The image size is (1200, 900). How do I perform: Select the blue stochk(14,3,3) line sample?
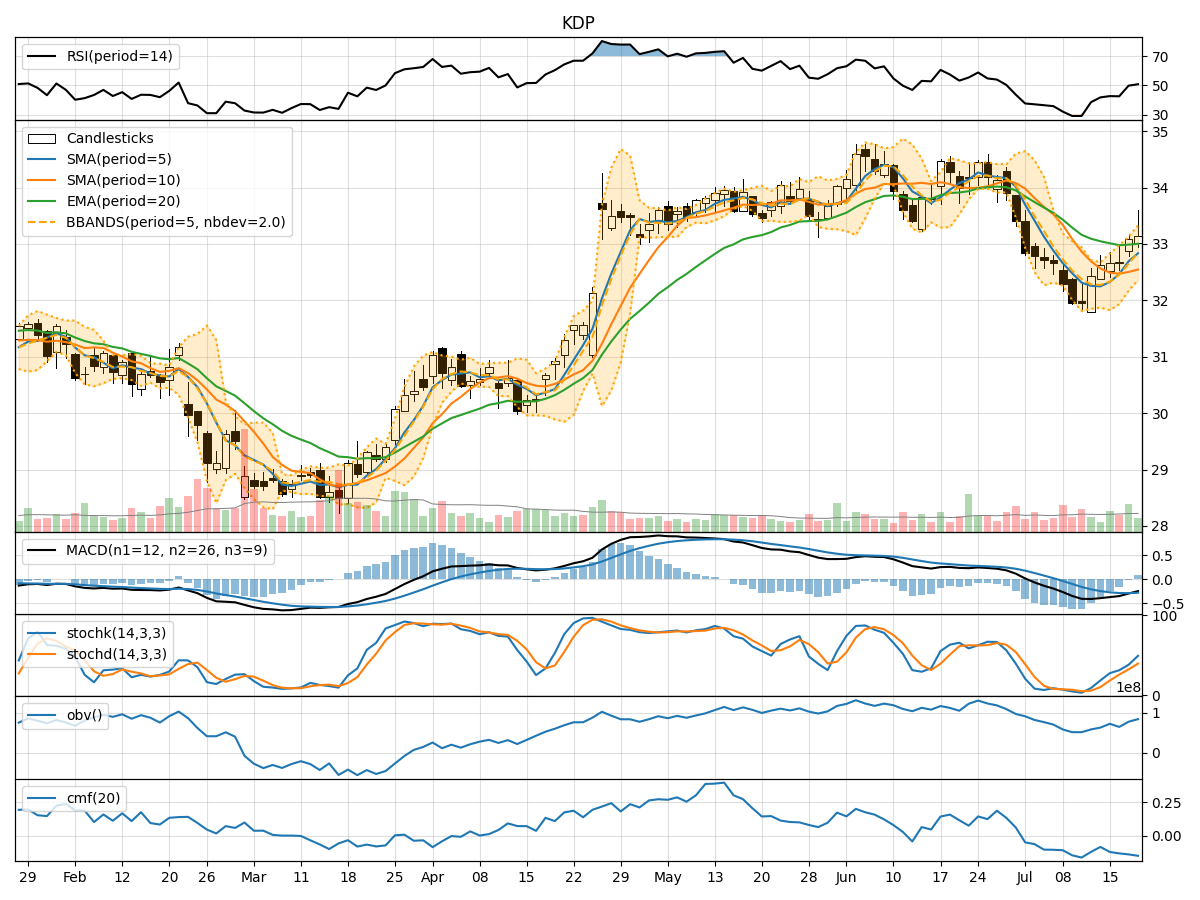[x=42, y=633]
